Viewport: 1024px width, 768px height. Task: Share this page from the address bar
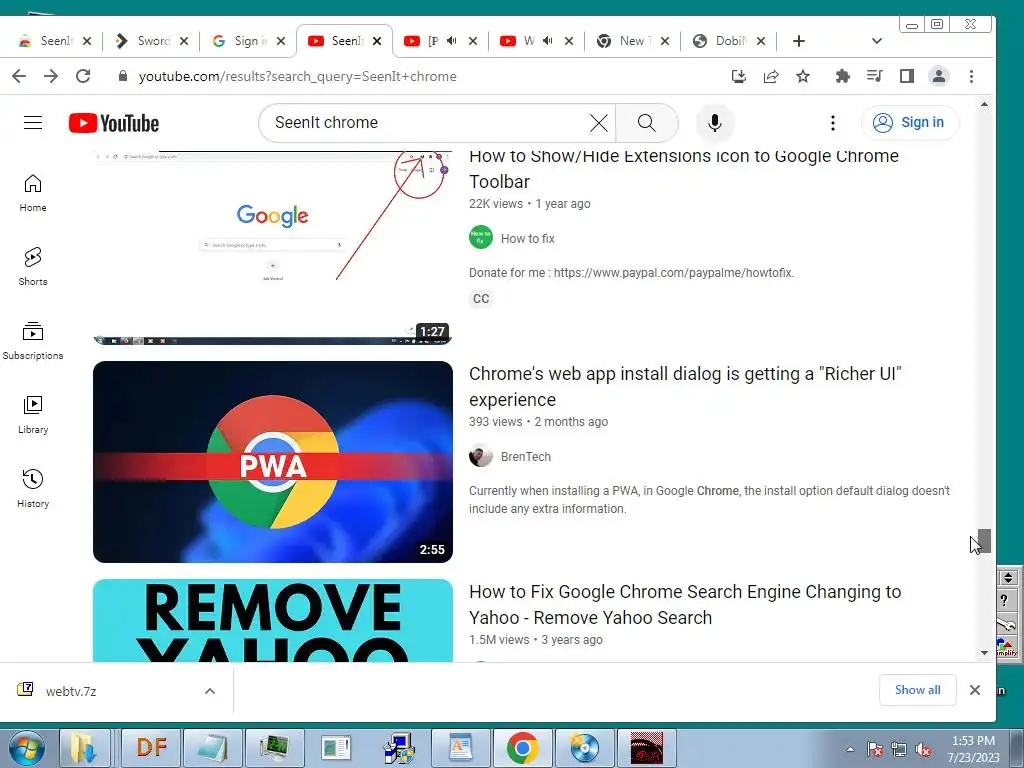coord(771,76)
